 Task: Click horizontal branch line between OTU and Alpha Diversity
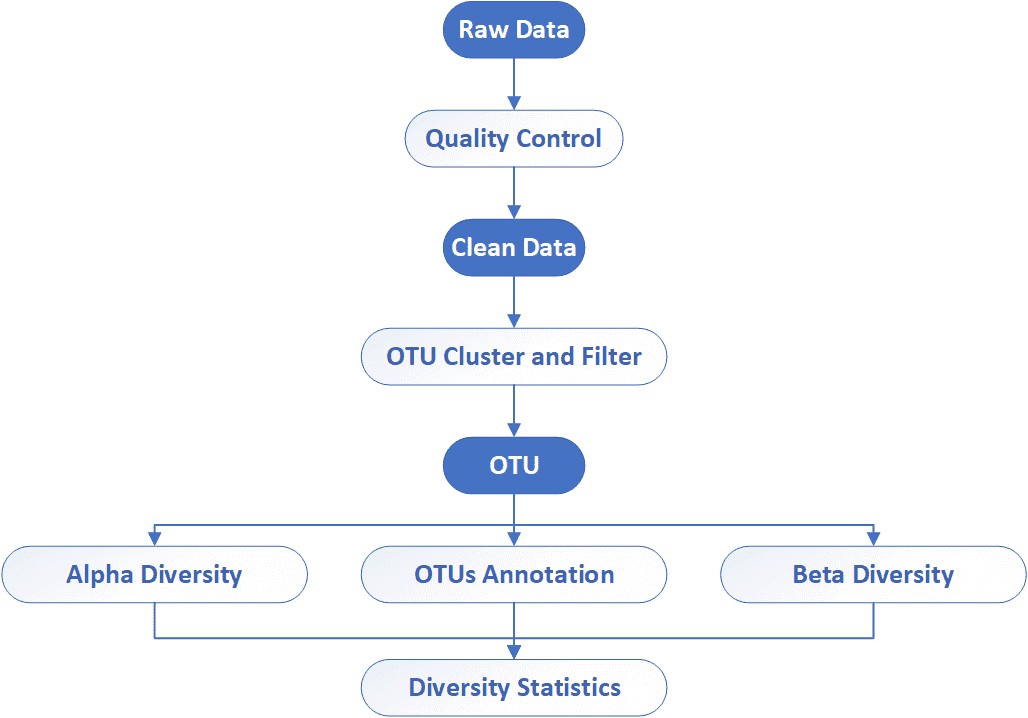point(330,523)
